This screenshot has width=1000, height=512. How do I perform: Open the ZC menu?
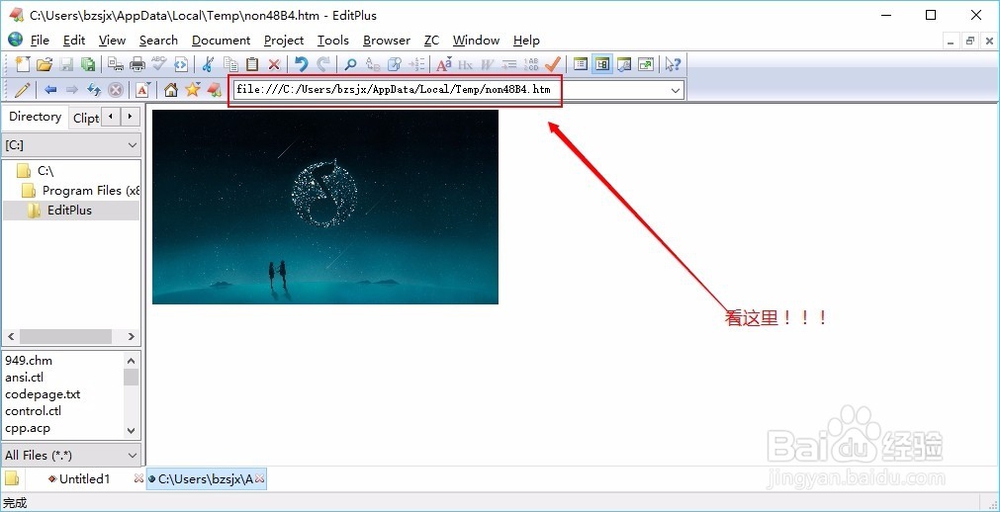pyautogui.click(x=432, y=40)
